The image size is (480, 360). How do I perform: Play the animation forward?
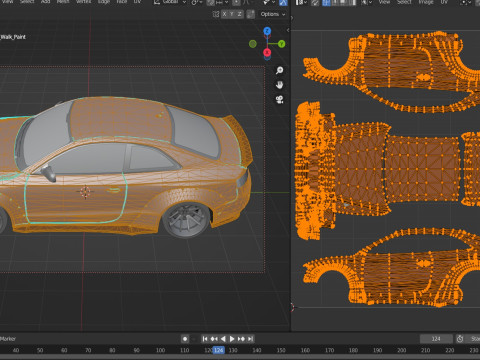click(232, 339)
